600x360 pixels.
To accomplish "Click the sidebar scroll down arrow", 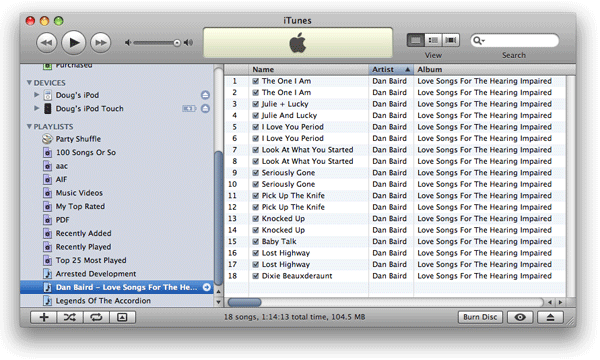I will [218, 302].
